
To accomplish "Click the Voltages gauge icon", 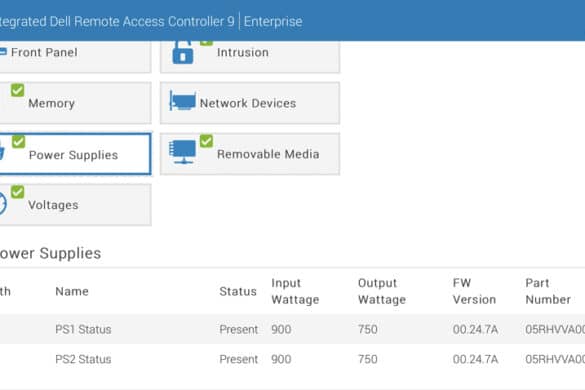I will tap(3, 203).
